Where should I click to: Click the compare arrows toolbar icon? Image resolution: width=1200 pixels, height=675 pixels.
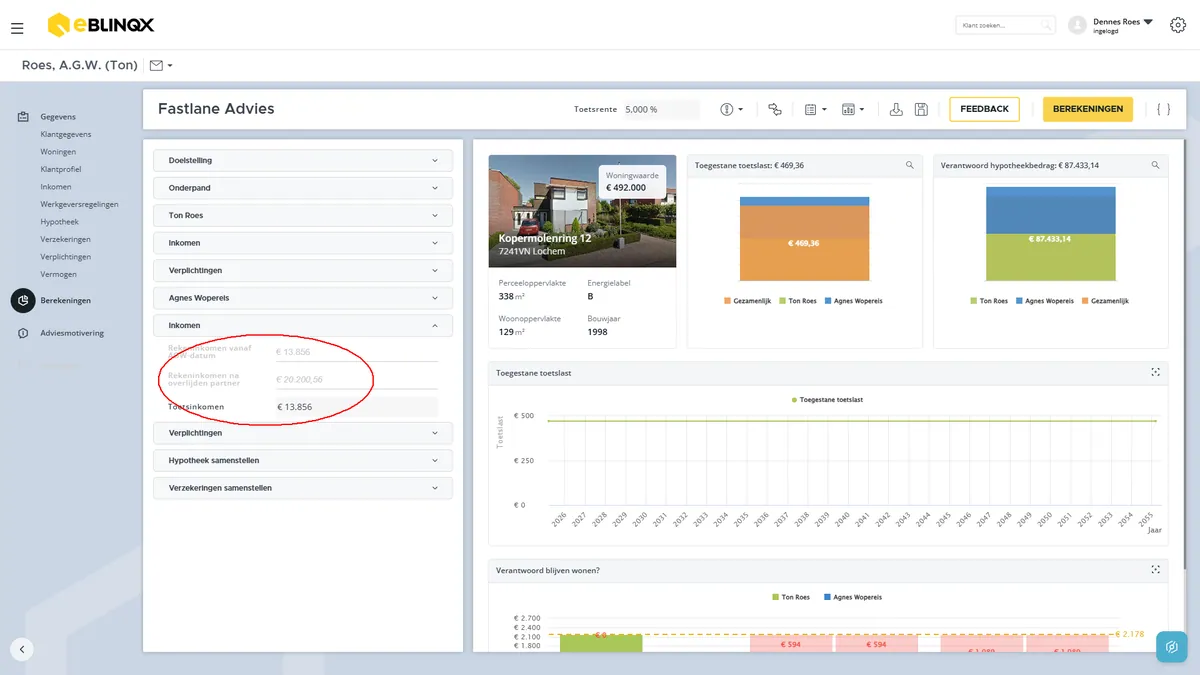coord(775,109)
